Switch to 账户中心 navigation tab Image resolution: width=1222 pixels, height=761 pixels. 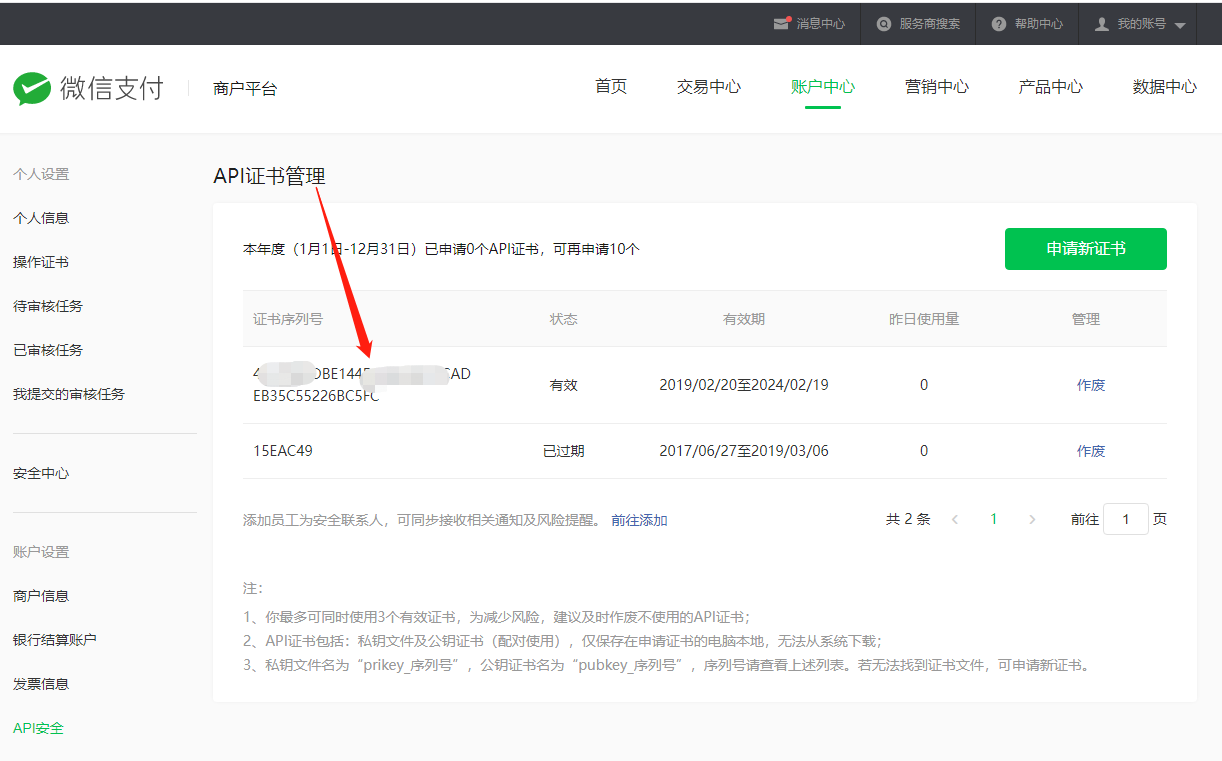click(823, 87)
